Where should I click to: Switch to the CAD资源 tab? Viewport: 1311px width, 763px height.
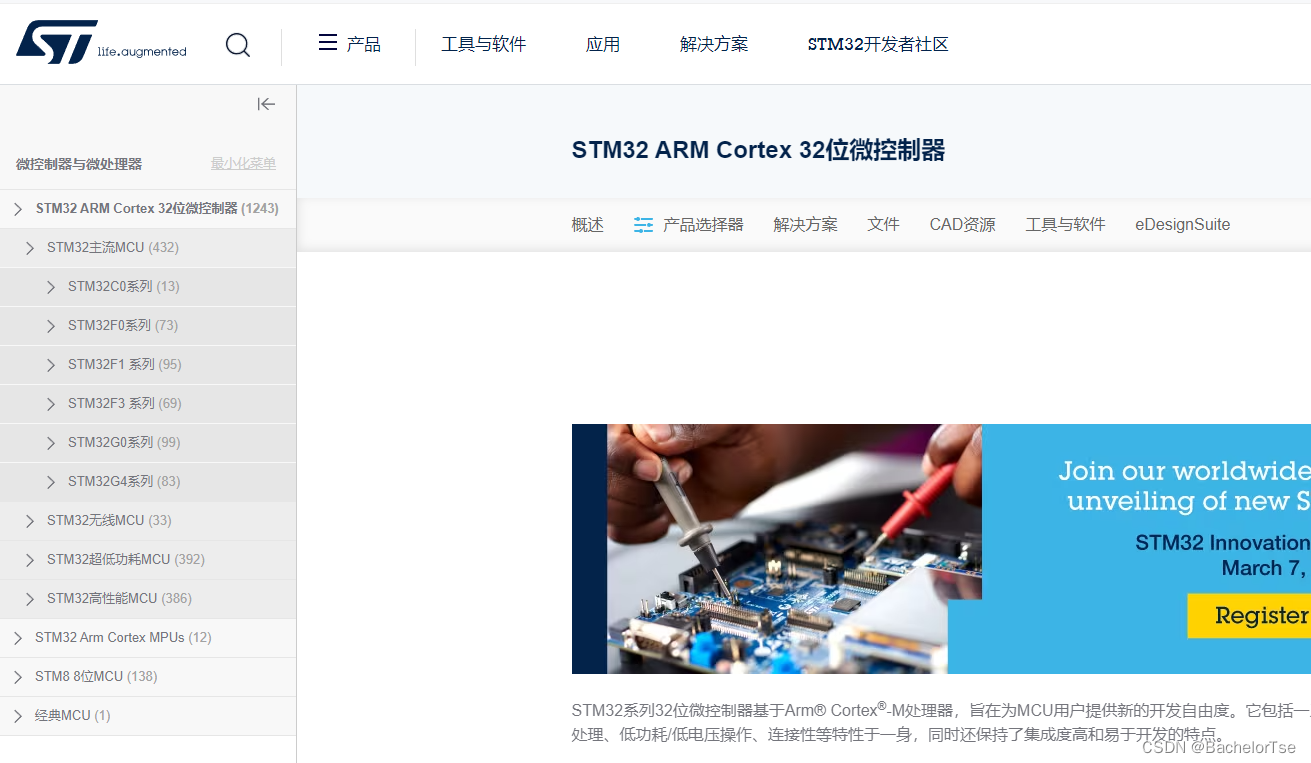(963, 224)
